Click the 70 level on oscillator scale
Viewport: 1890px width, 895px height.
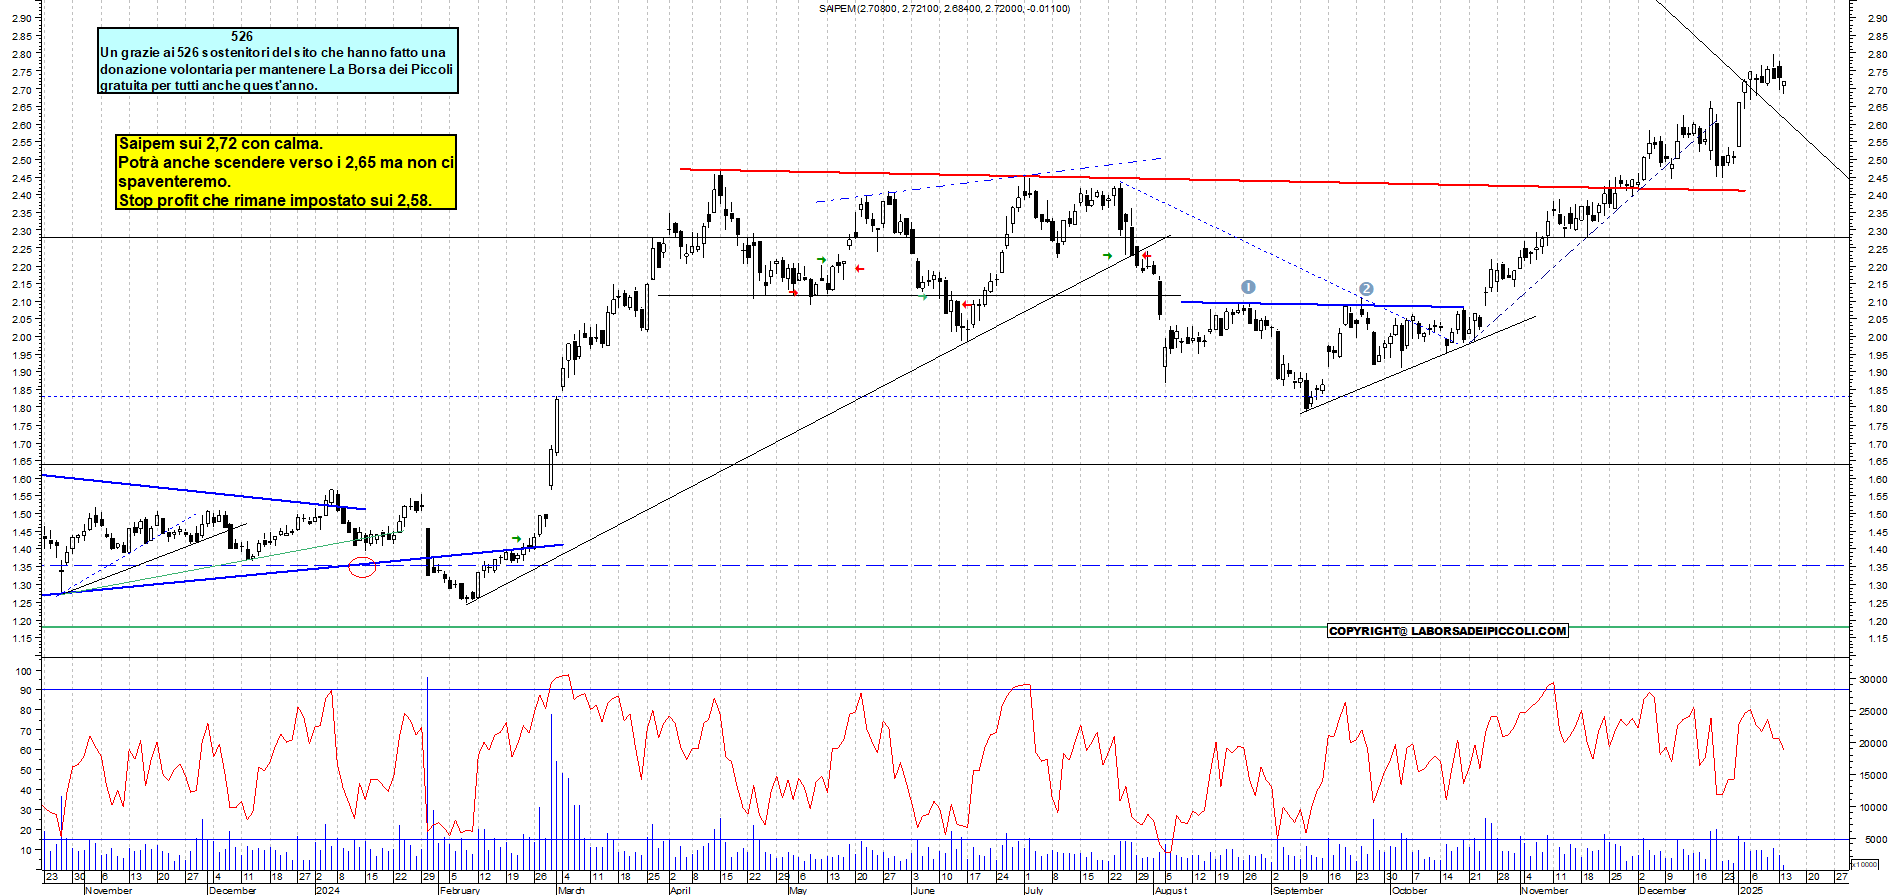coord(26,731)
